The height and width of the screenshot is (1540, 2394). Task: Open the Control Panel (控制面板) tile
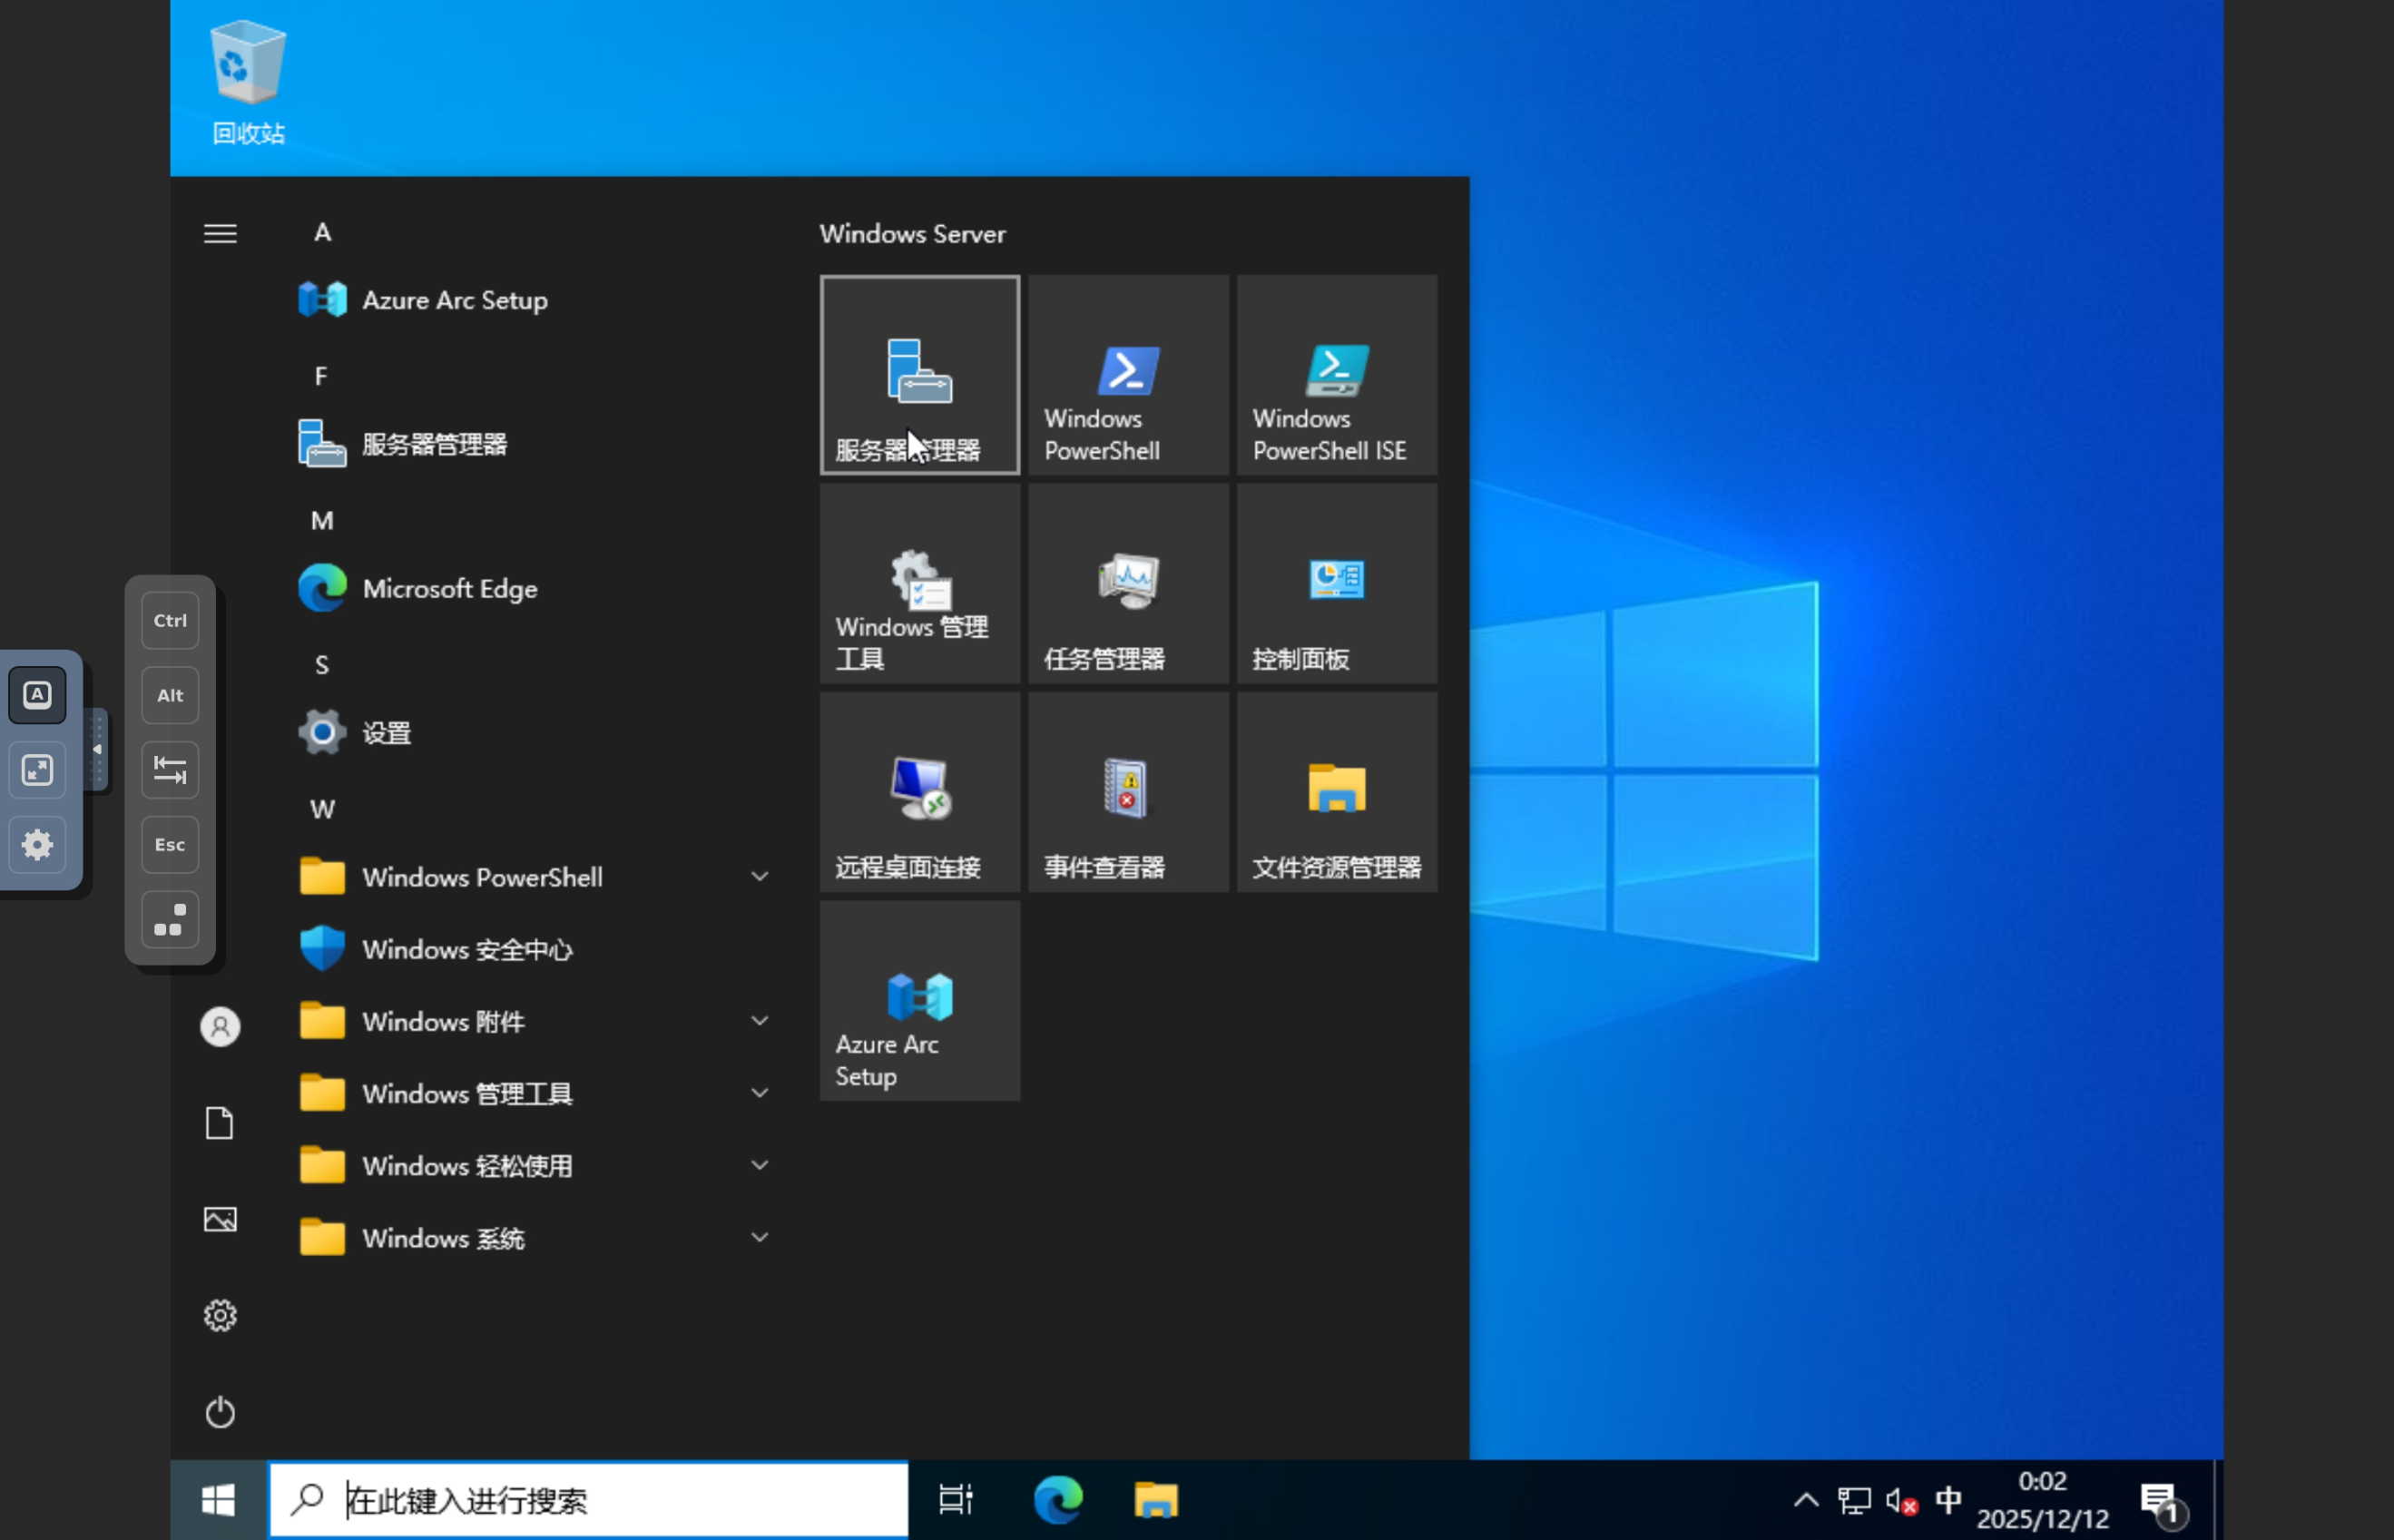(x=1336, y=584)
